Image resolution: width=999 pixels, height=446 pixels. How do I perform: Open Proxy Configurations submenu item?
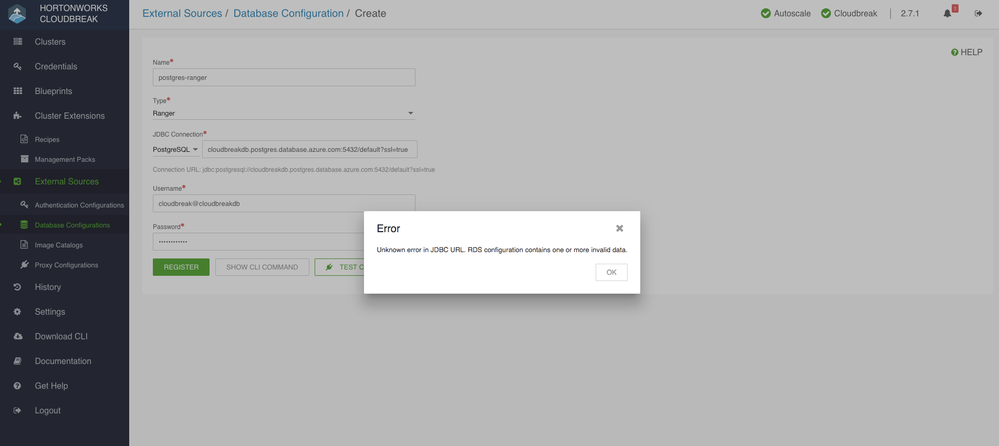pyautogui.click(x=64, y=265)
